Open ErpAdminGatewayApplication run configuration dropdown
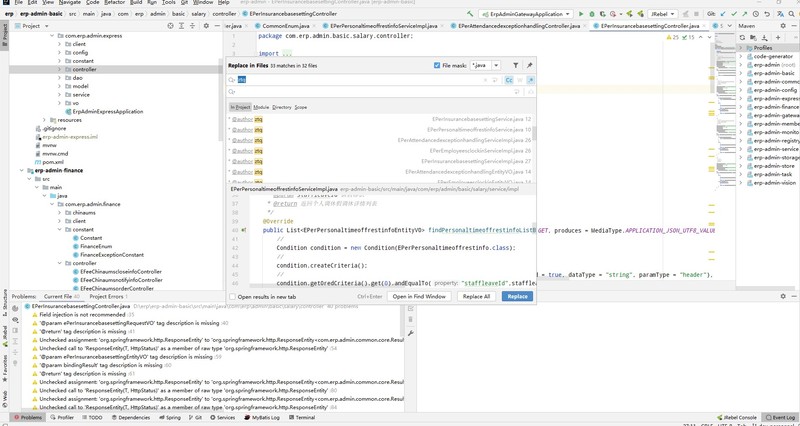 526,14
